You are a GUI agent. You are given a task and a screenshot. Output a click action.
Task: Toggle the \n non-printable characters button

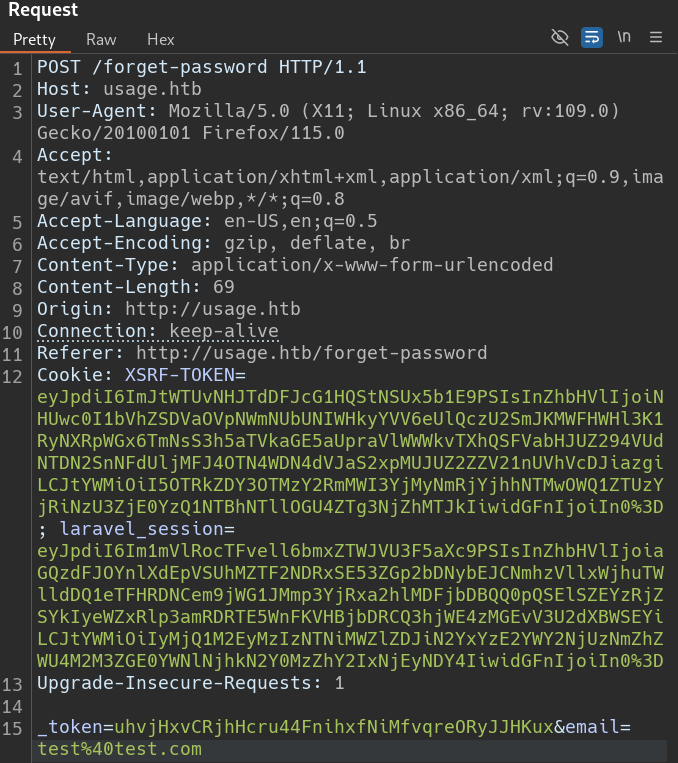[624, 38]
